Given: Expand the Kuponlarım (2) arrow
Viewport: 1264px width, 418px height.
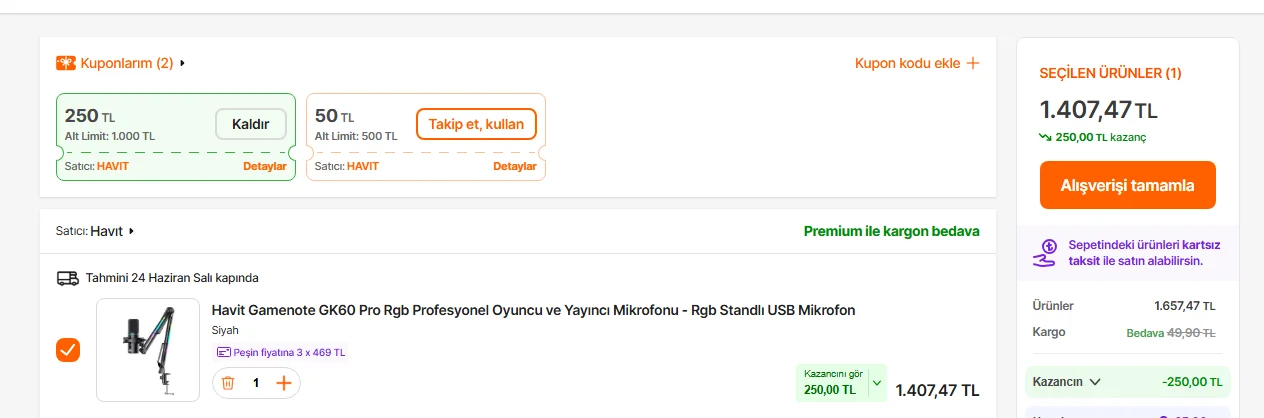Looking at the screenshot, I should click(x=183, y=63).
